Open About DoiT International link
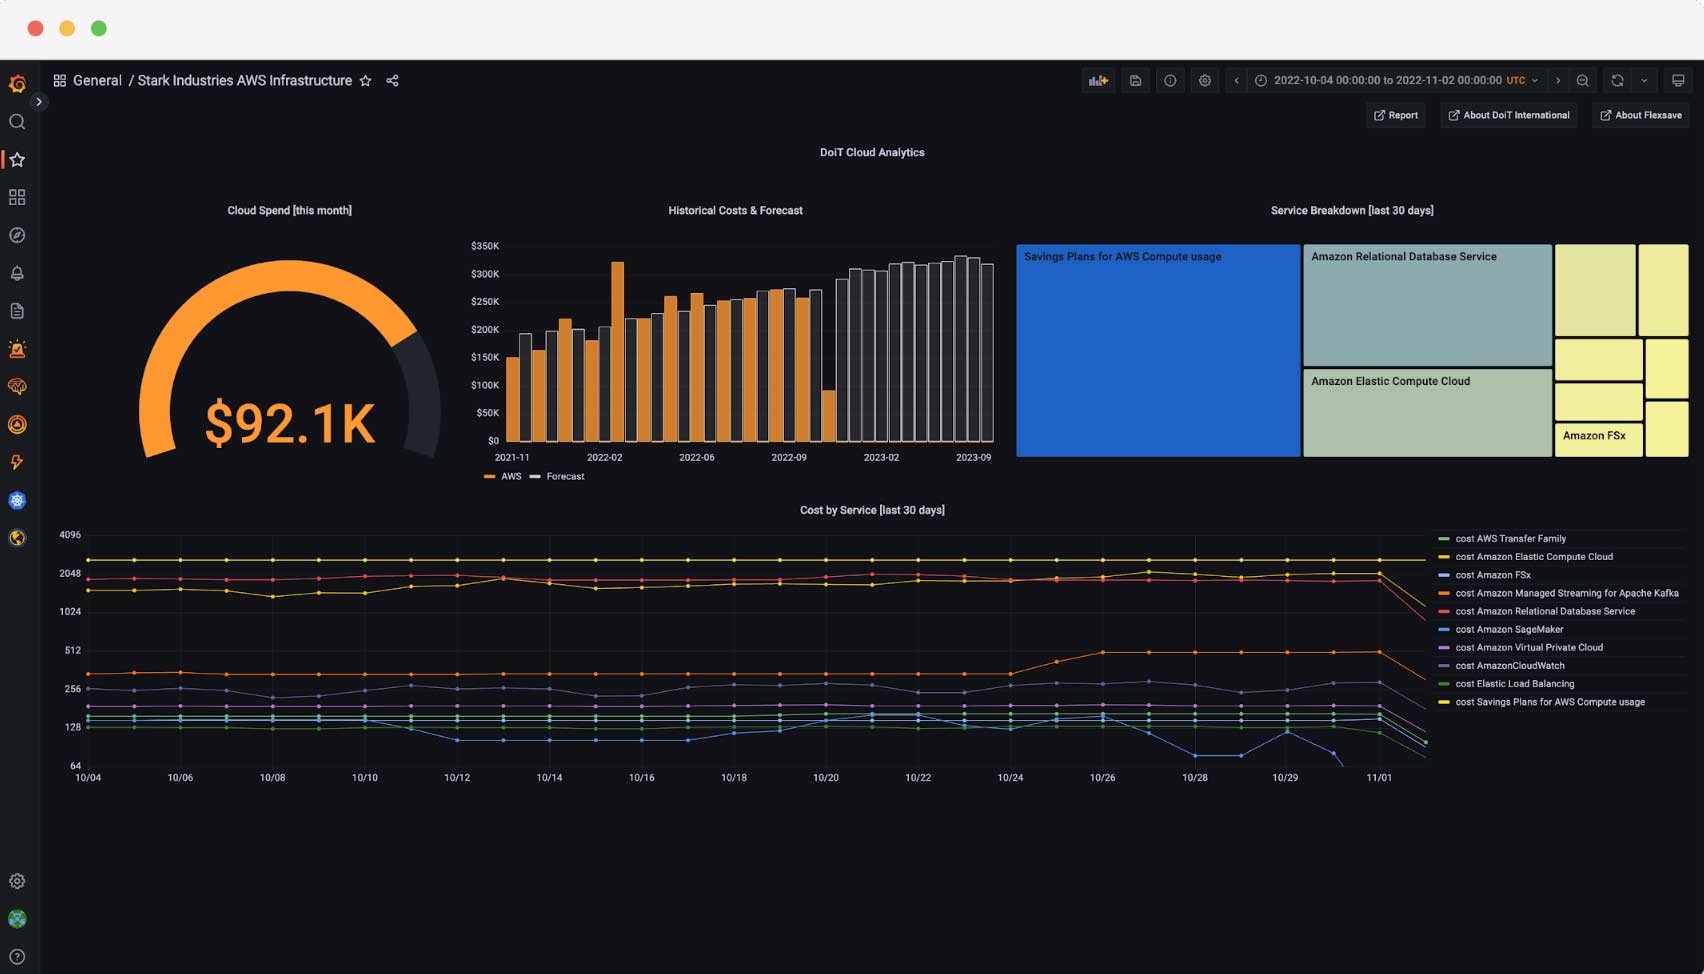The image size is (1704, 974). [x=1509, y=116]
